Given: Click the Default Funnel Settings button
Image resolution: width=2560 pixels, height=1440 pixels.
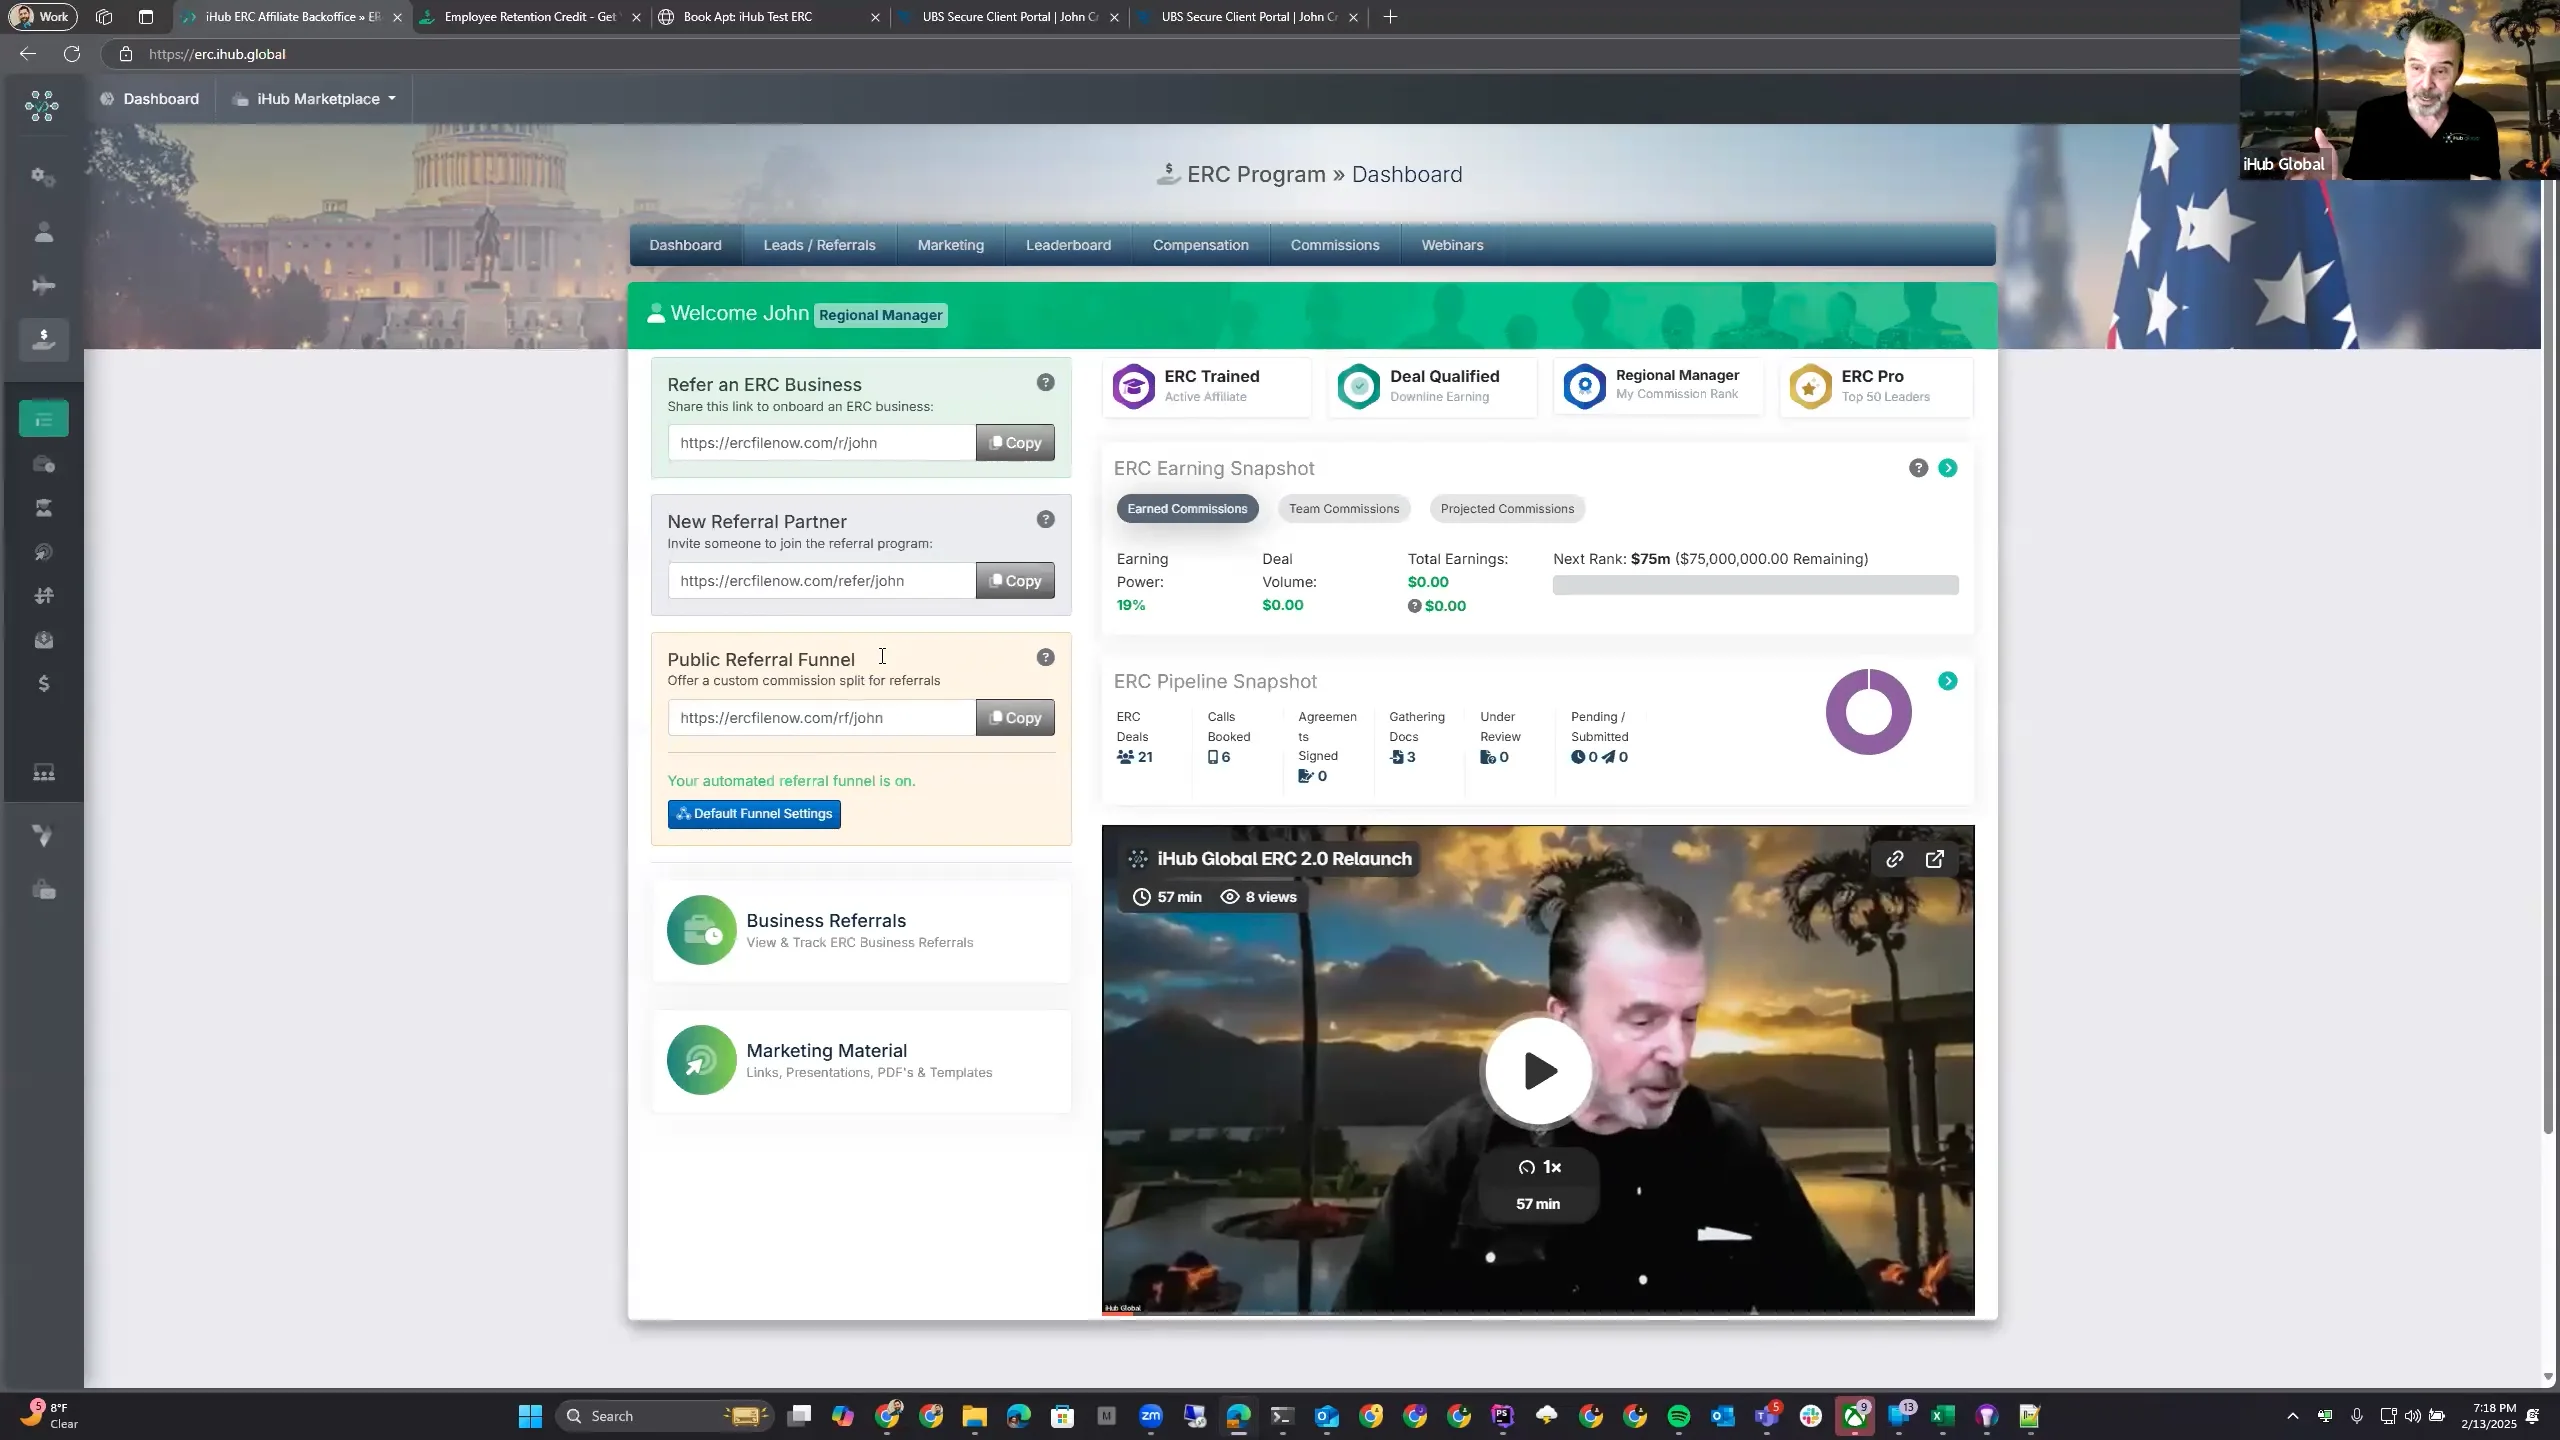Looking at the screenshot, I should coord(754,813).
